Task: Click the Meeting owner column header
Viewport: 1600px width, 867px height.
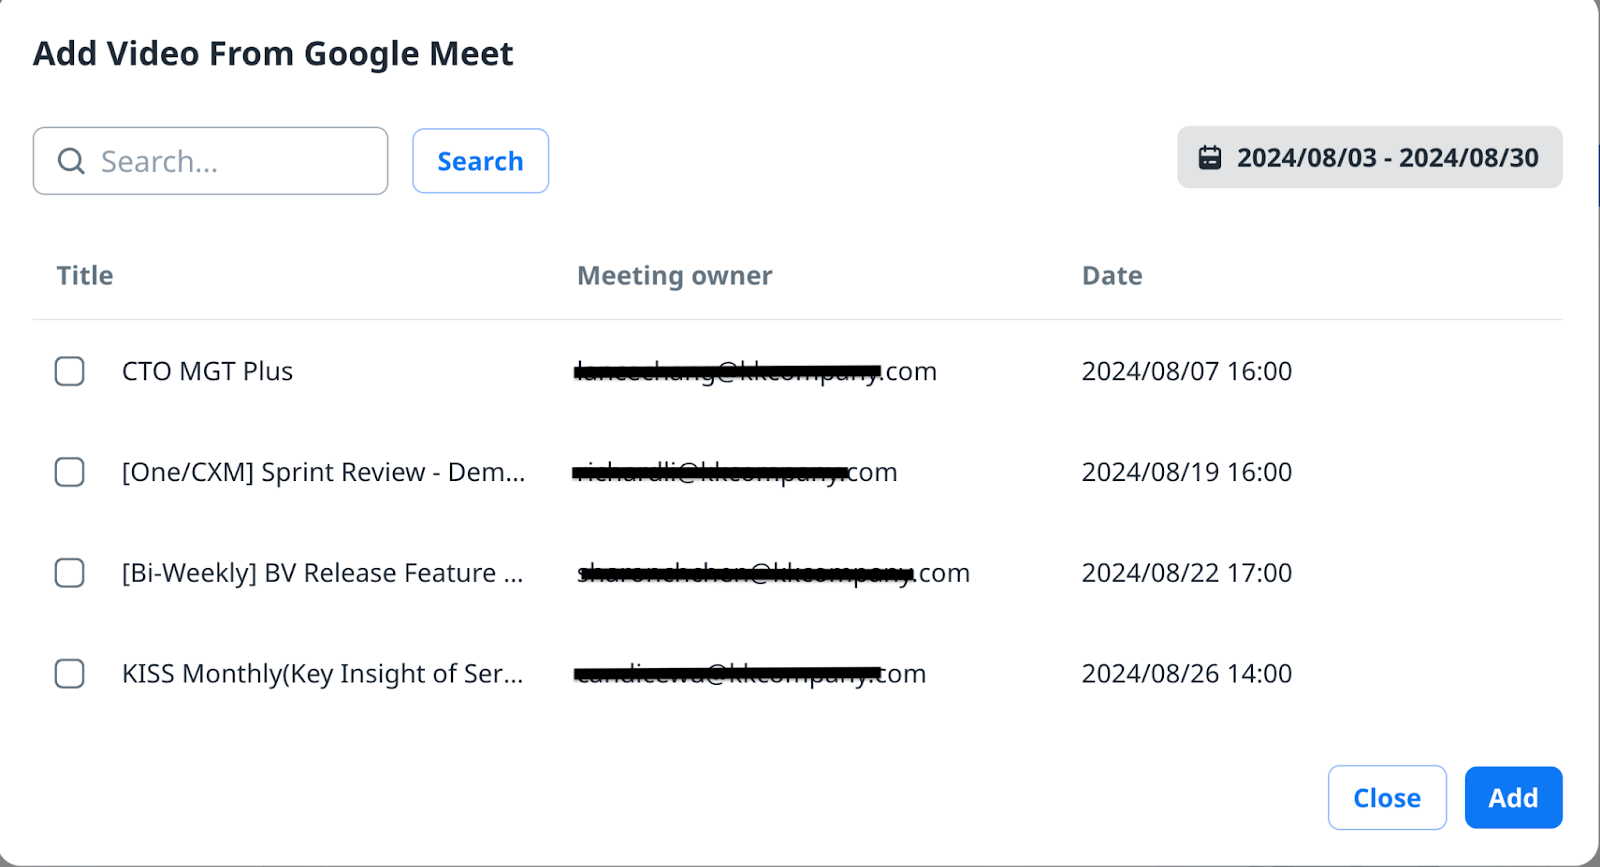Action: [x=674, y=276]
